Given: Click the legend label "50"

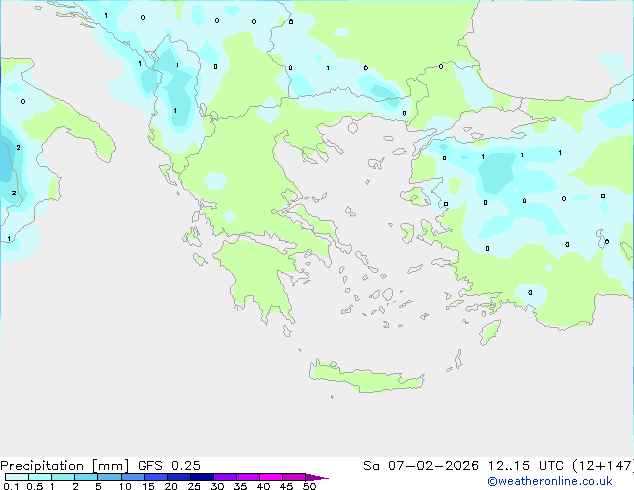Looking at the screenshot, I should pos(309,486).
